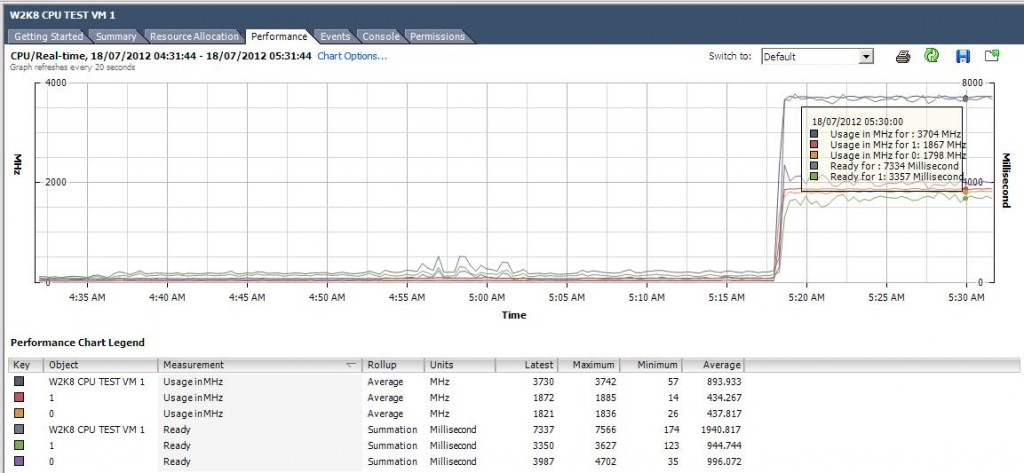The width and height of the screenshot is (1024, 473).
Task: Click Maximum value 4702 in legend
Action: tap(603, 462)
